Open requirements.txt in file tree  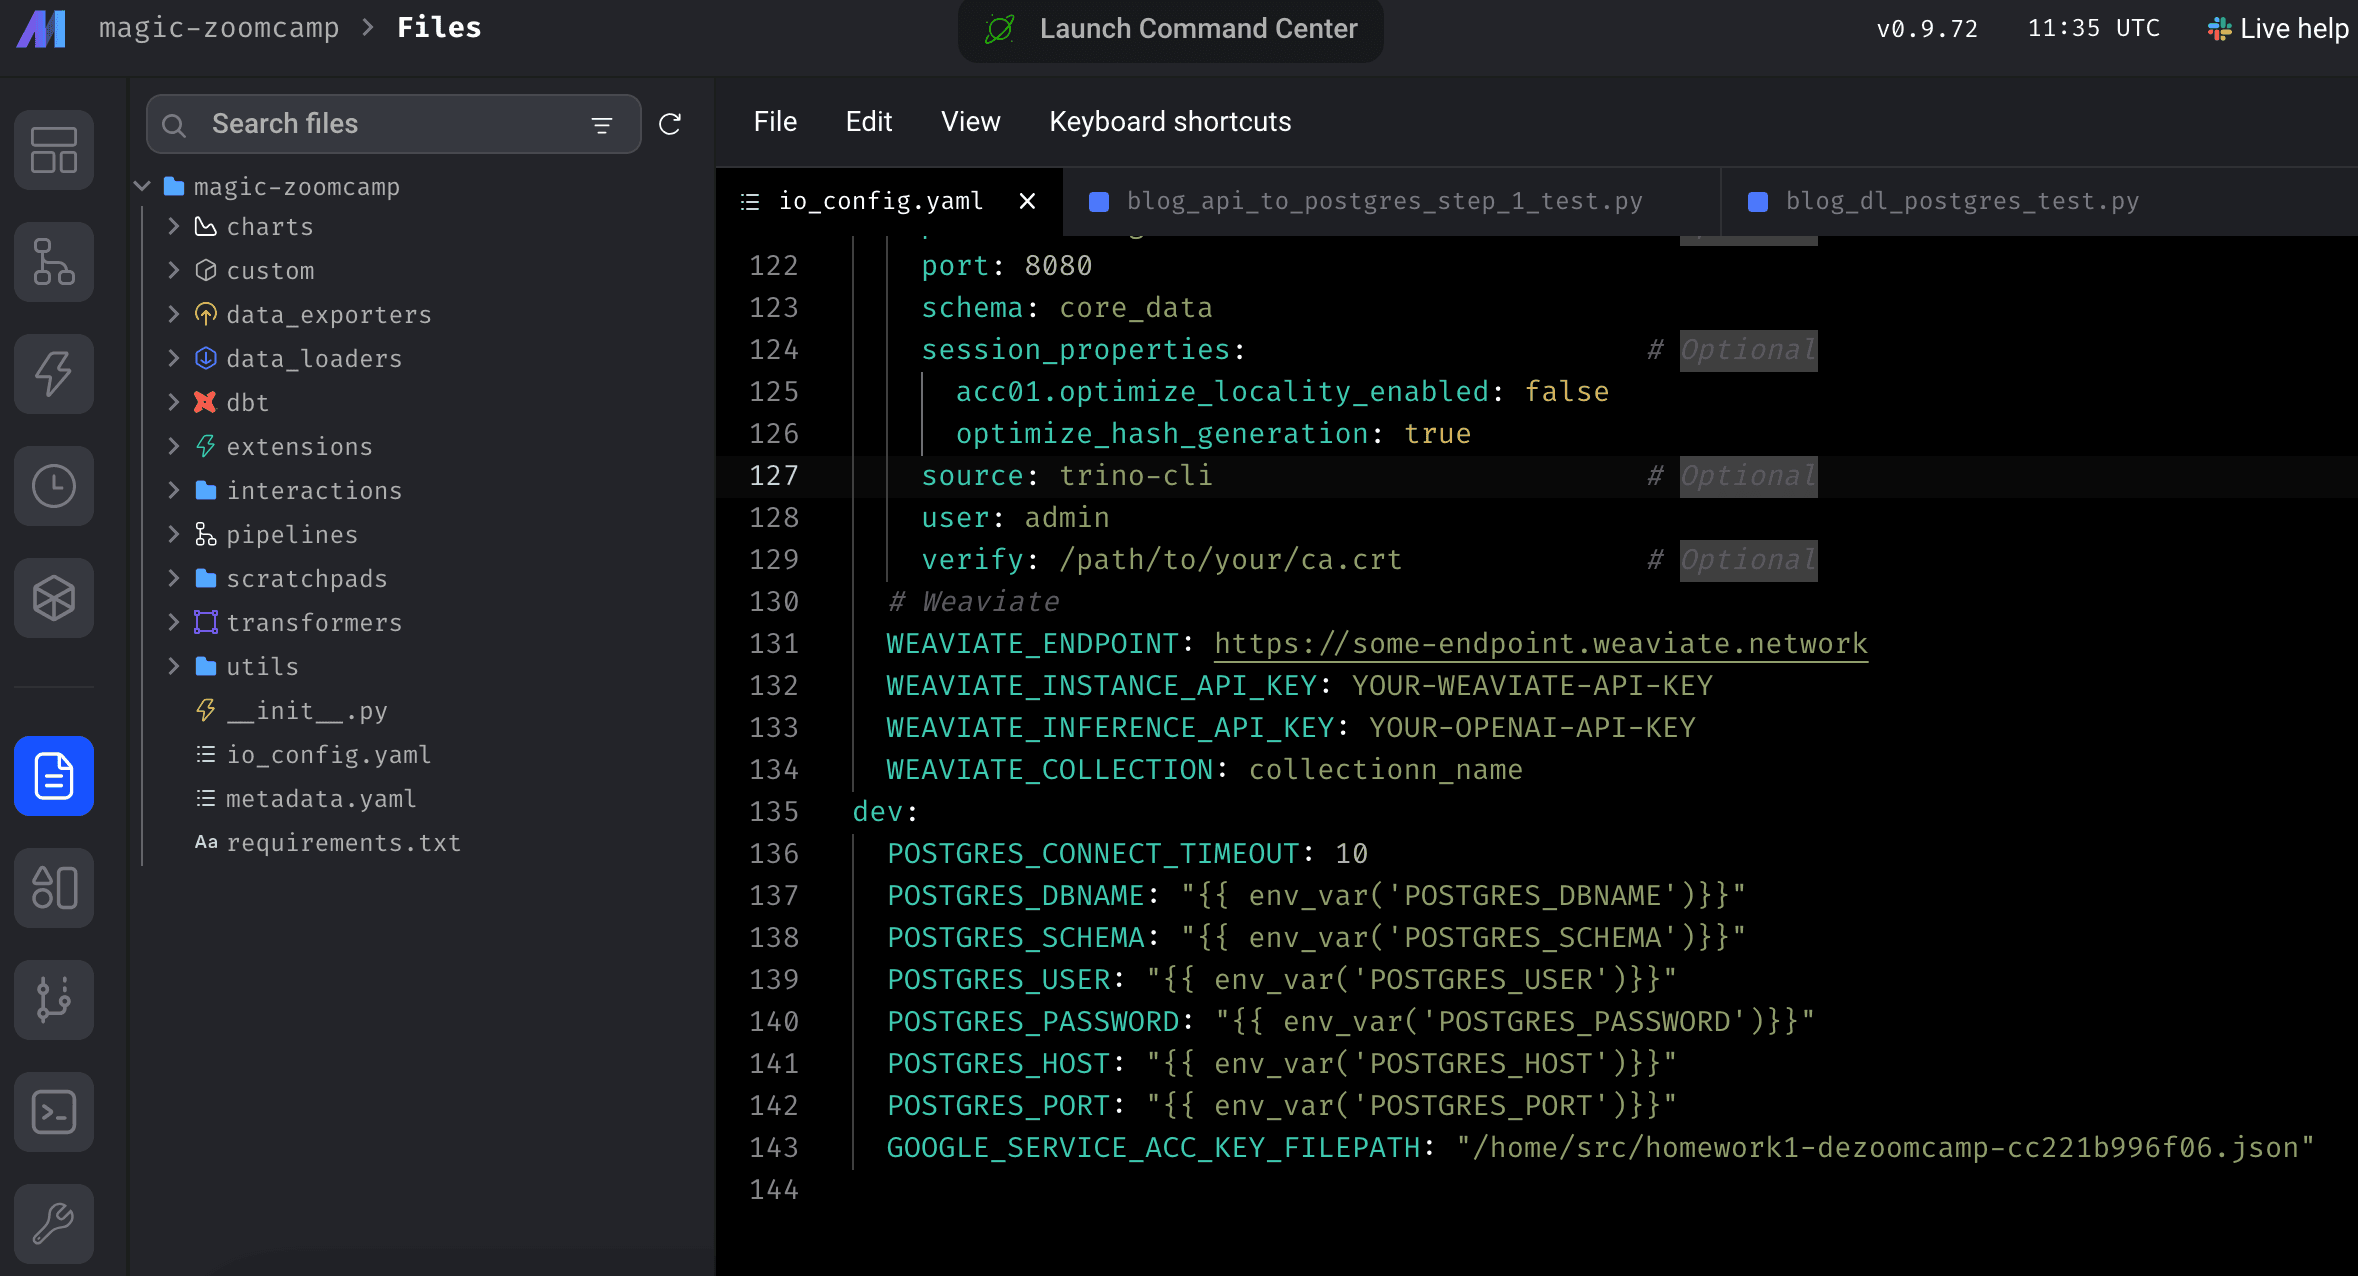343,843
